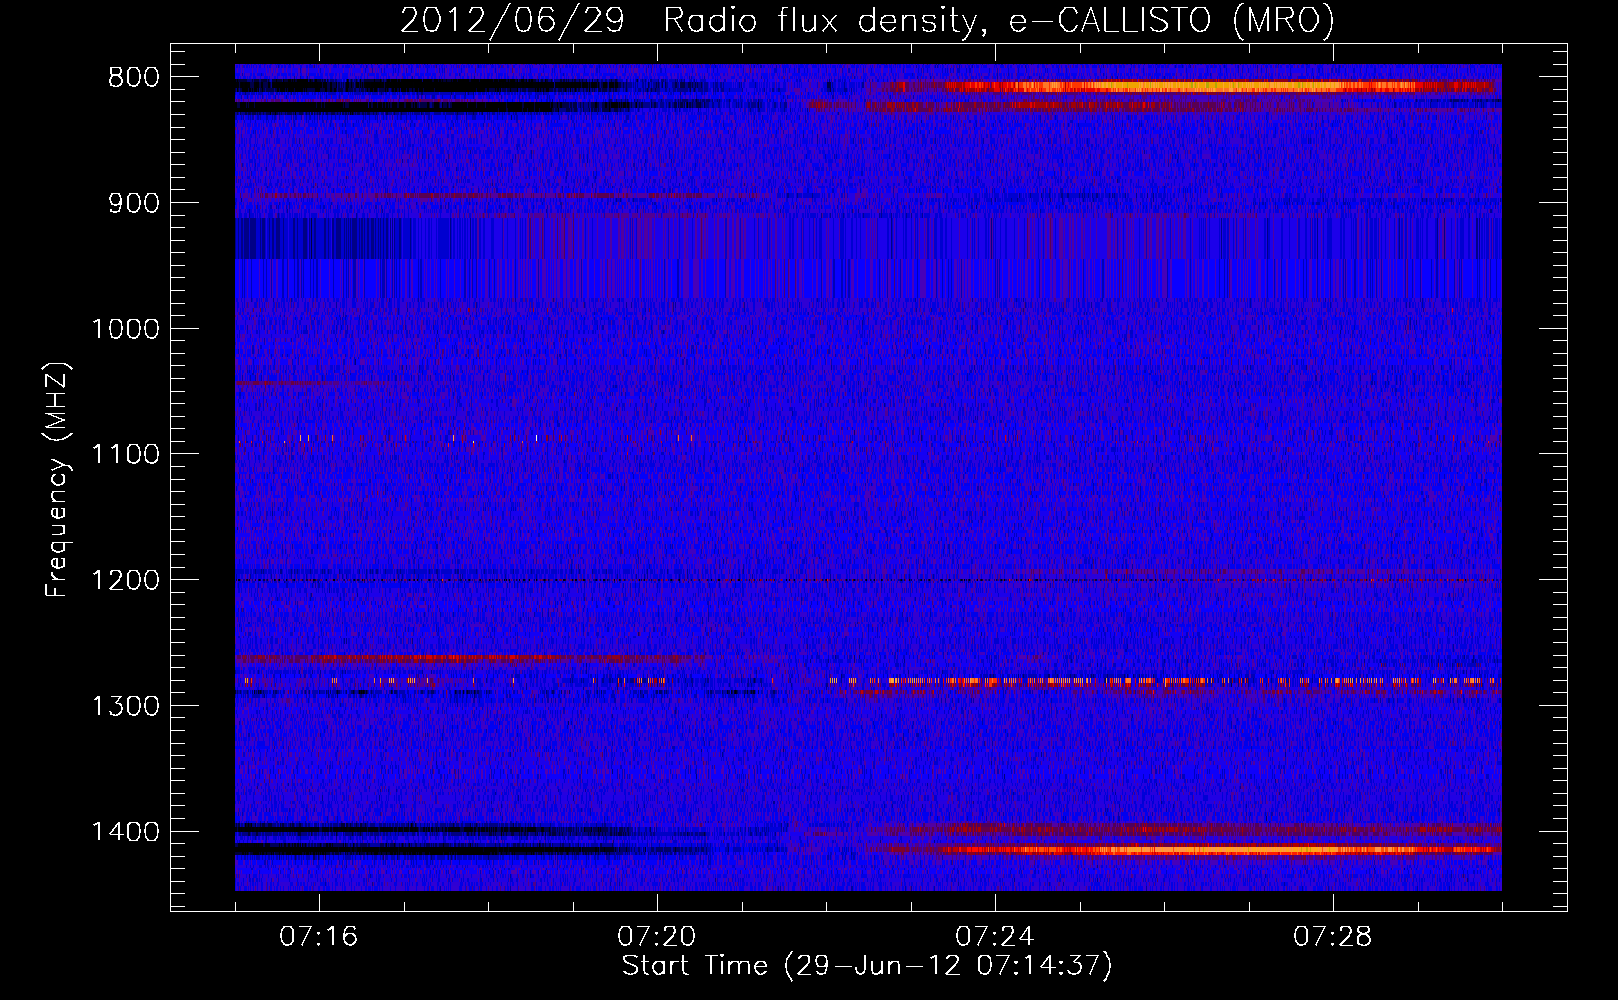Click the '07:16' time axis label
This screenshot has width=1618, height=1000.
[x=319, y=937]
